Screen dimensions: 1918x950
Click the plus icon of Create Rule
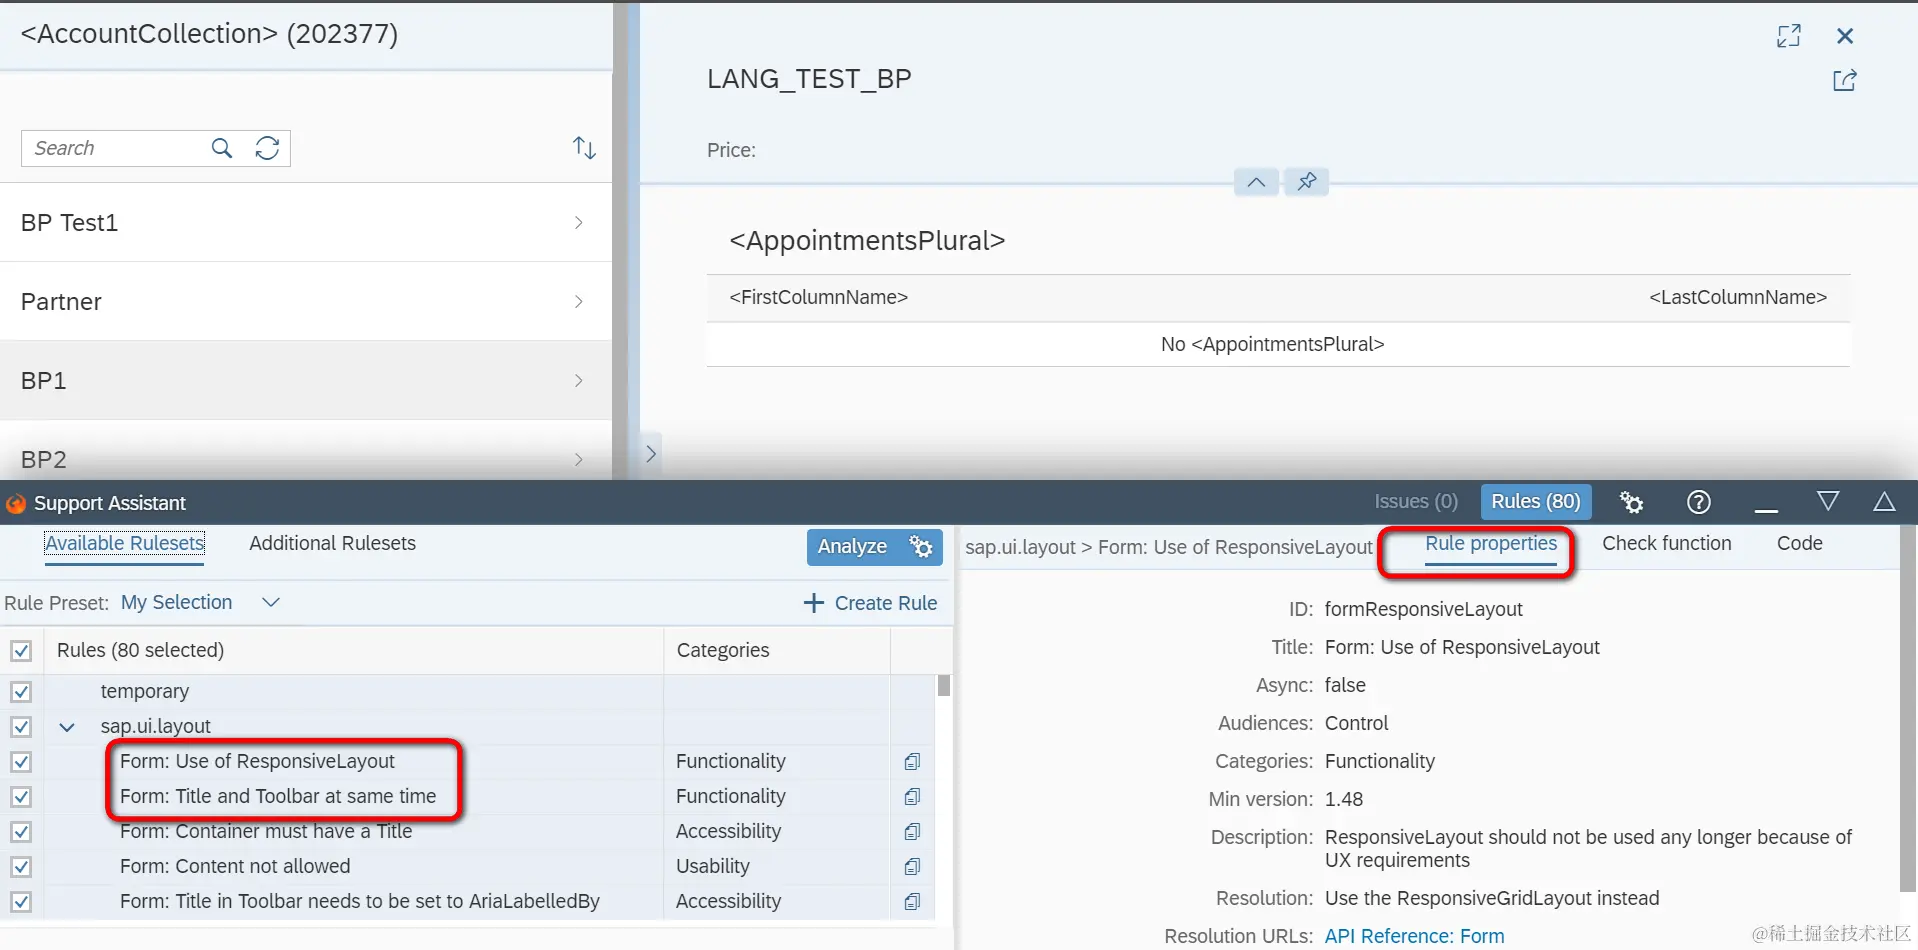(x=814, y=603)
